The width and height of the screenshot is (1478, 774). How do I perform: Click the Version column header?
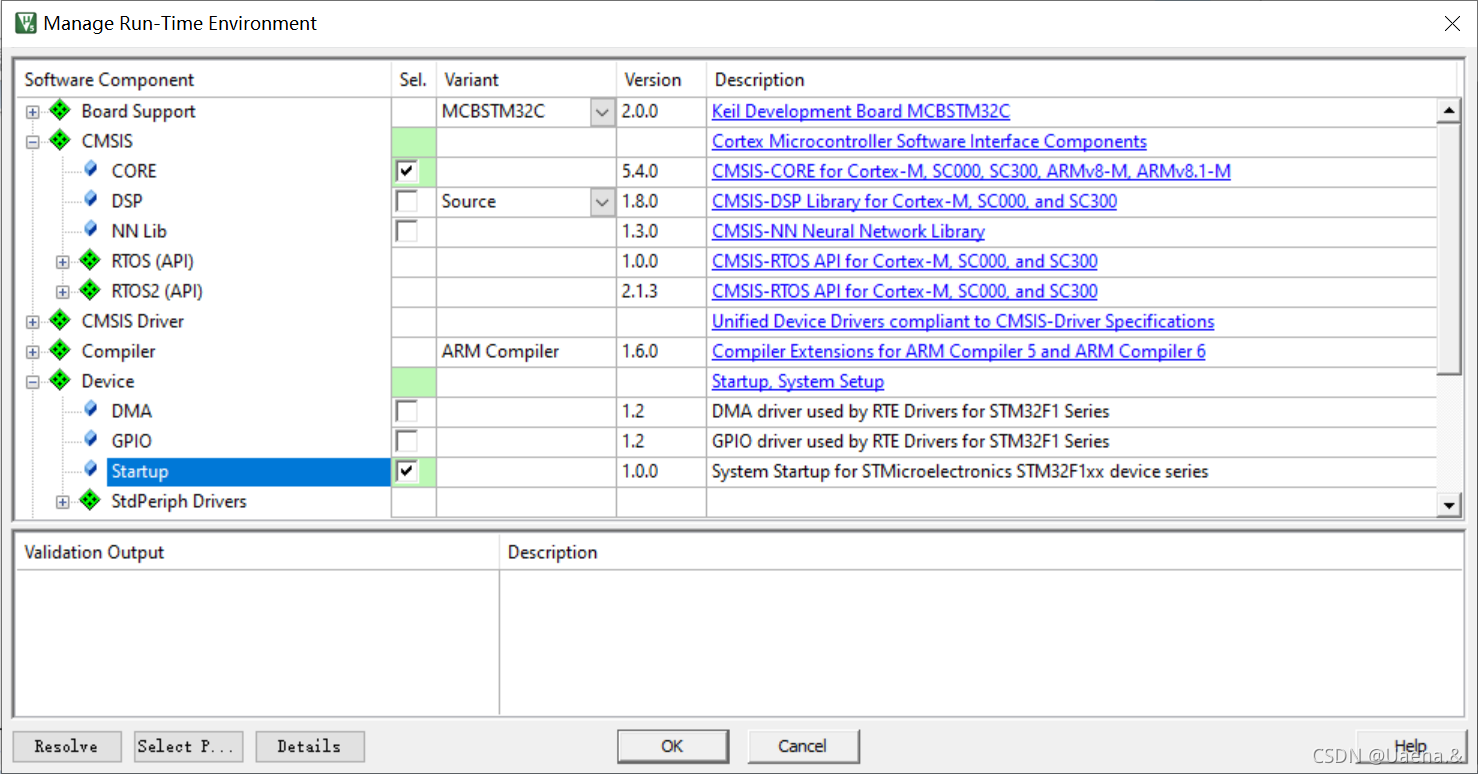[x=661, y=80]
